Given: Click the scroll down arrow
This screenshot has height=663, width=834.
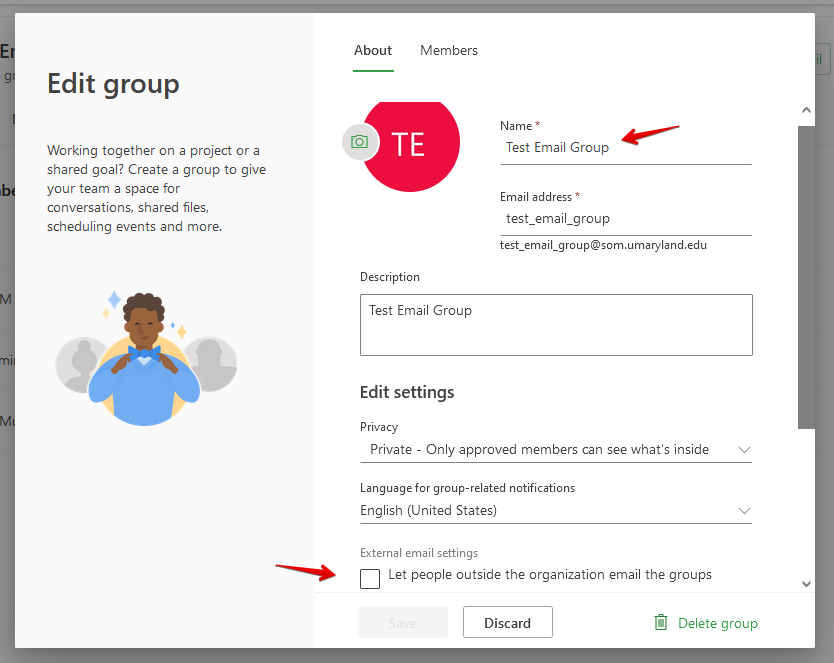Looking at the screenshot, I should click(x=807, y=584).
